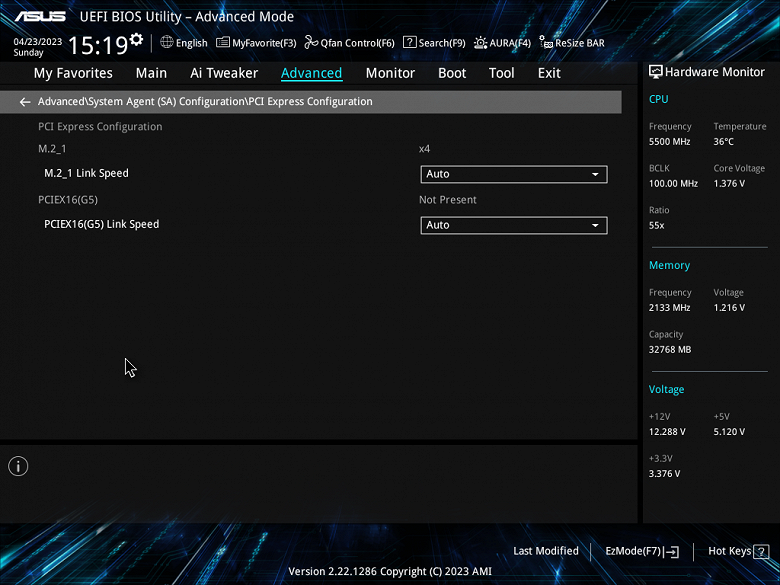This screenshot has width=780, height=585.
Task: Switch to the Exit tab
Action: pos(549,73)
